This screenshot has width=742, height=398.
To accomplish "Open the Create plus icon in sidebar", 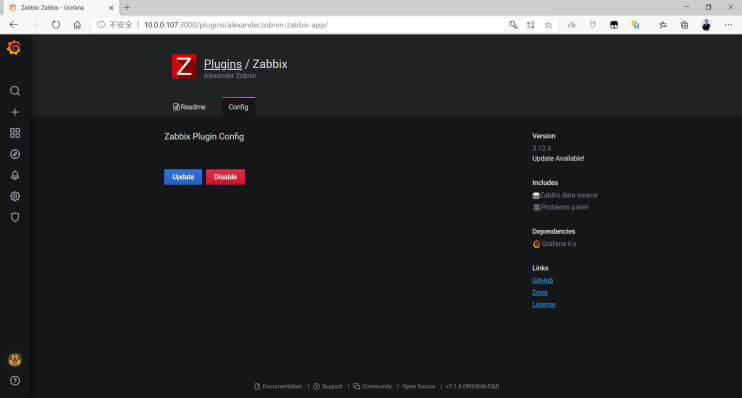I will pos(15,112).
